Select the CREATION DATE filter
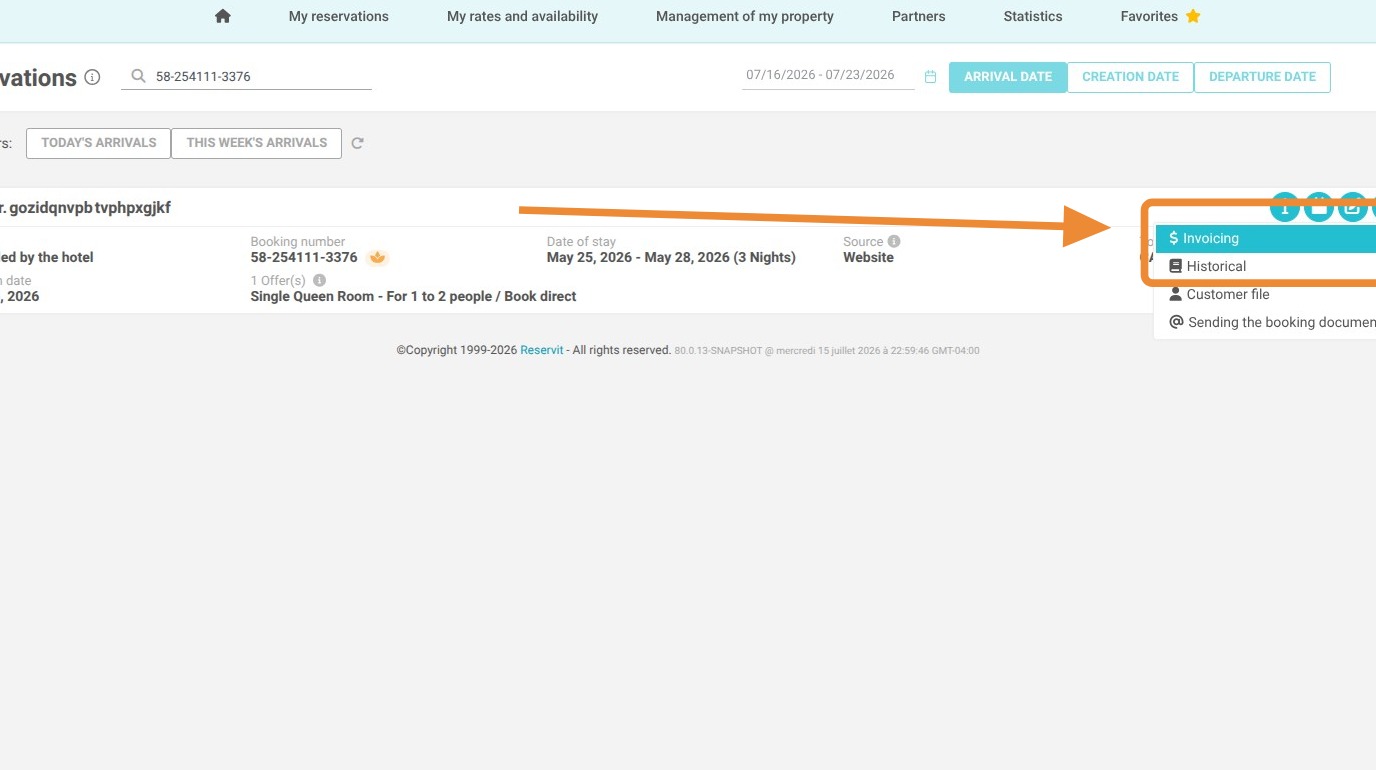1376x770 pixels. pos(1130,77)
